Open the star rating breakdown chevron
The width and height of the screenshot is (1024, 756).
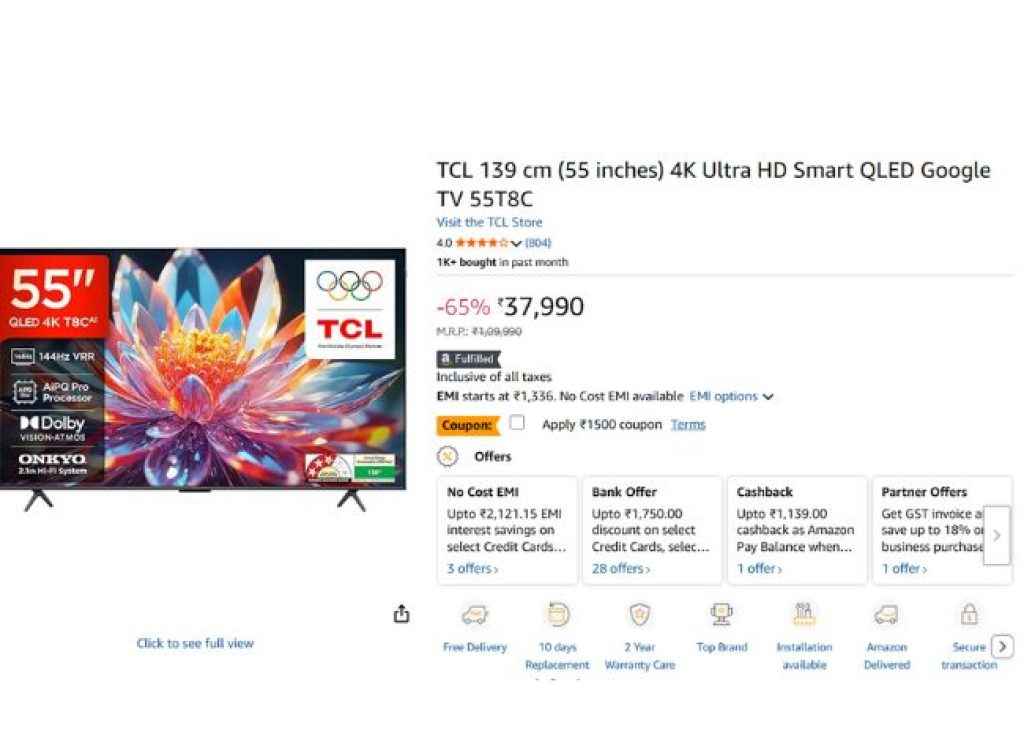(x=516, y=243)
